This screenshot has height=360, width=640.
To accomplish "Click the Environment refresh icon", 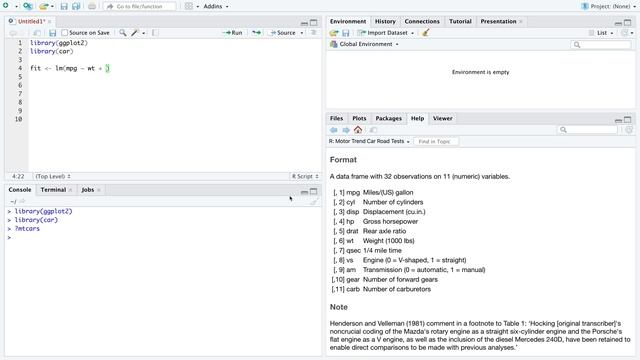I will coord(624,33).
